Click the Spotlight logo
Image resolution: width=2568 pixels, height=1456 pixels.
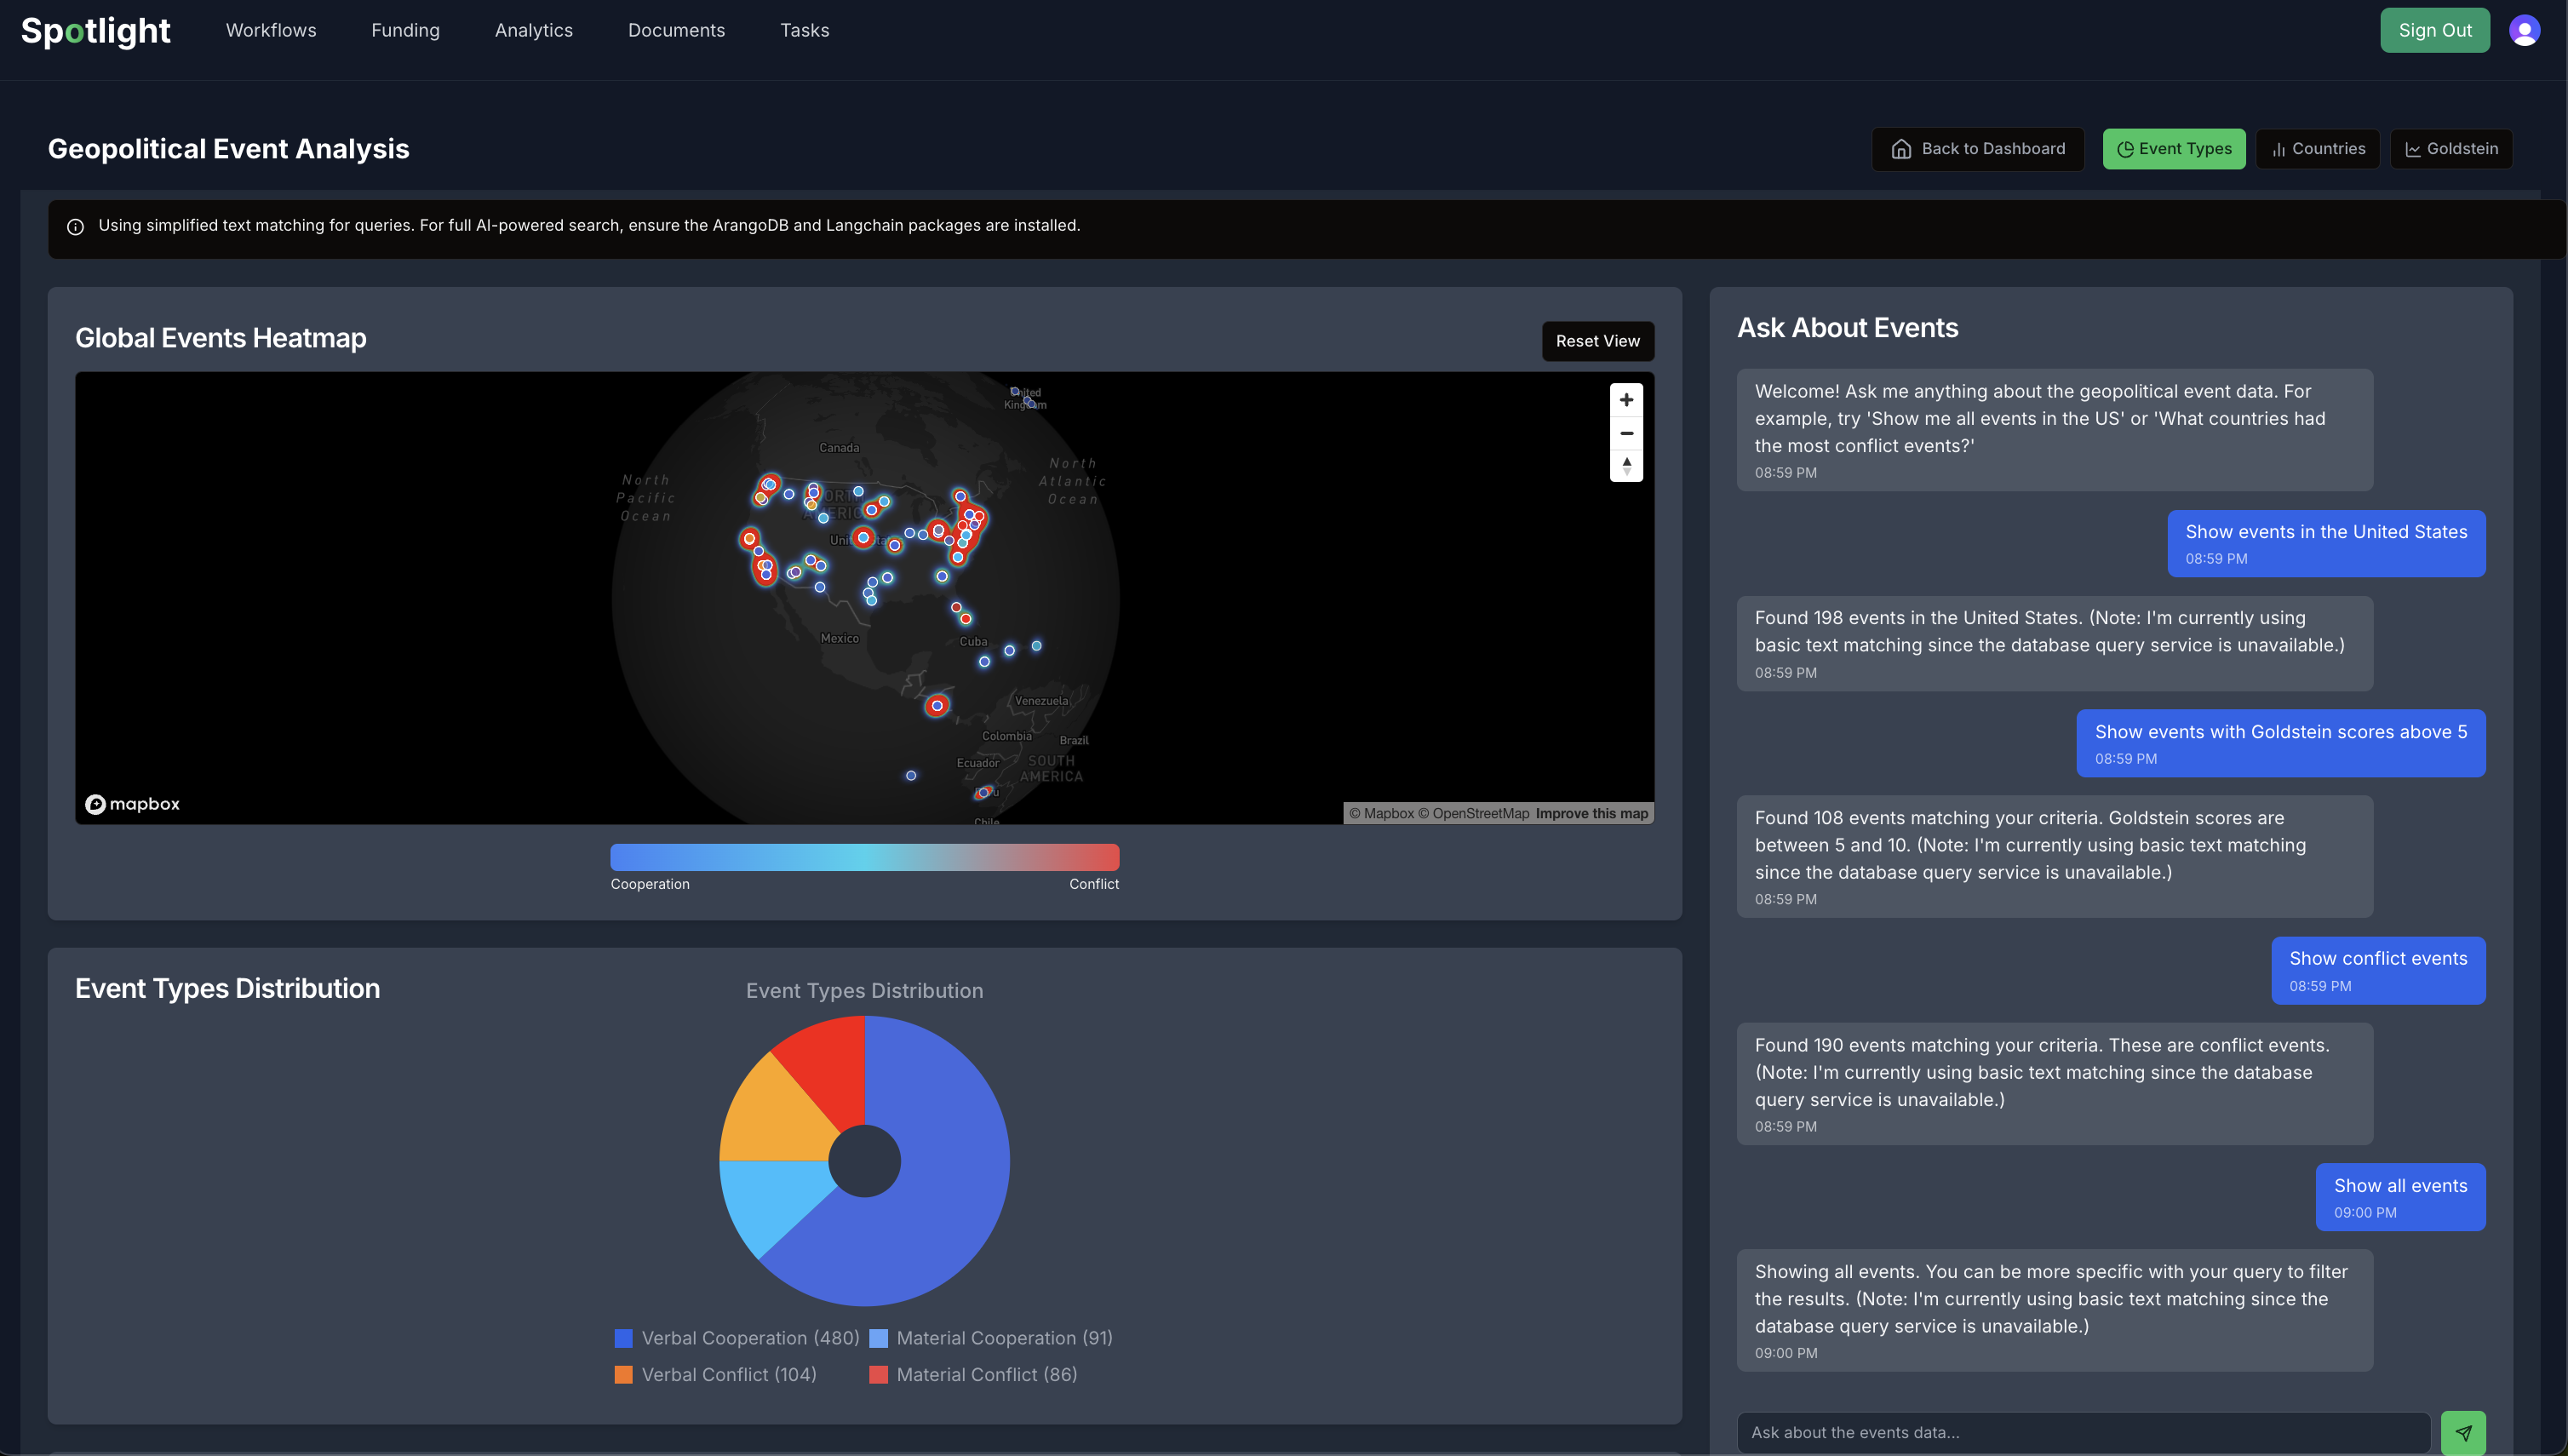(x=96, y=30)
